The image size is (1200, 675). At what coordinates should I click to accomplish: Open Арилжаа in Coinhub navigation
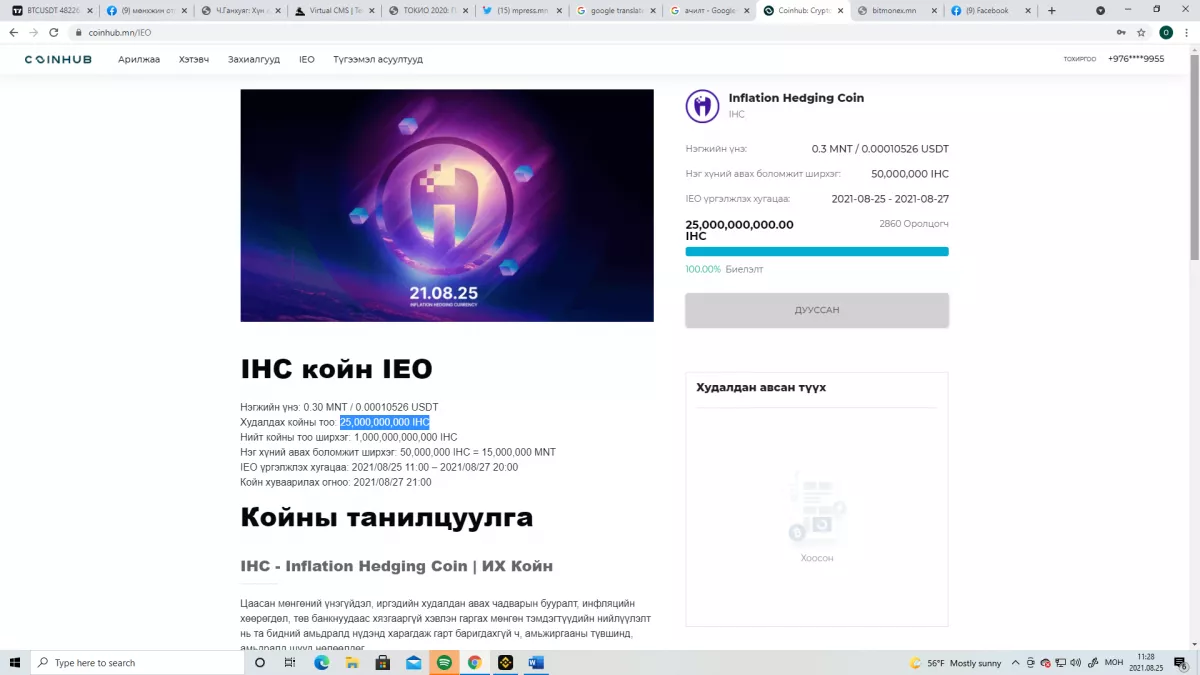(139, 59)
